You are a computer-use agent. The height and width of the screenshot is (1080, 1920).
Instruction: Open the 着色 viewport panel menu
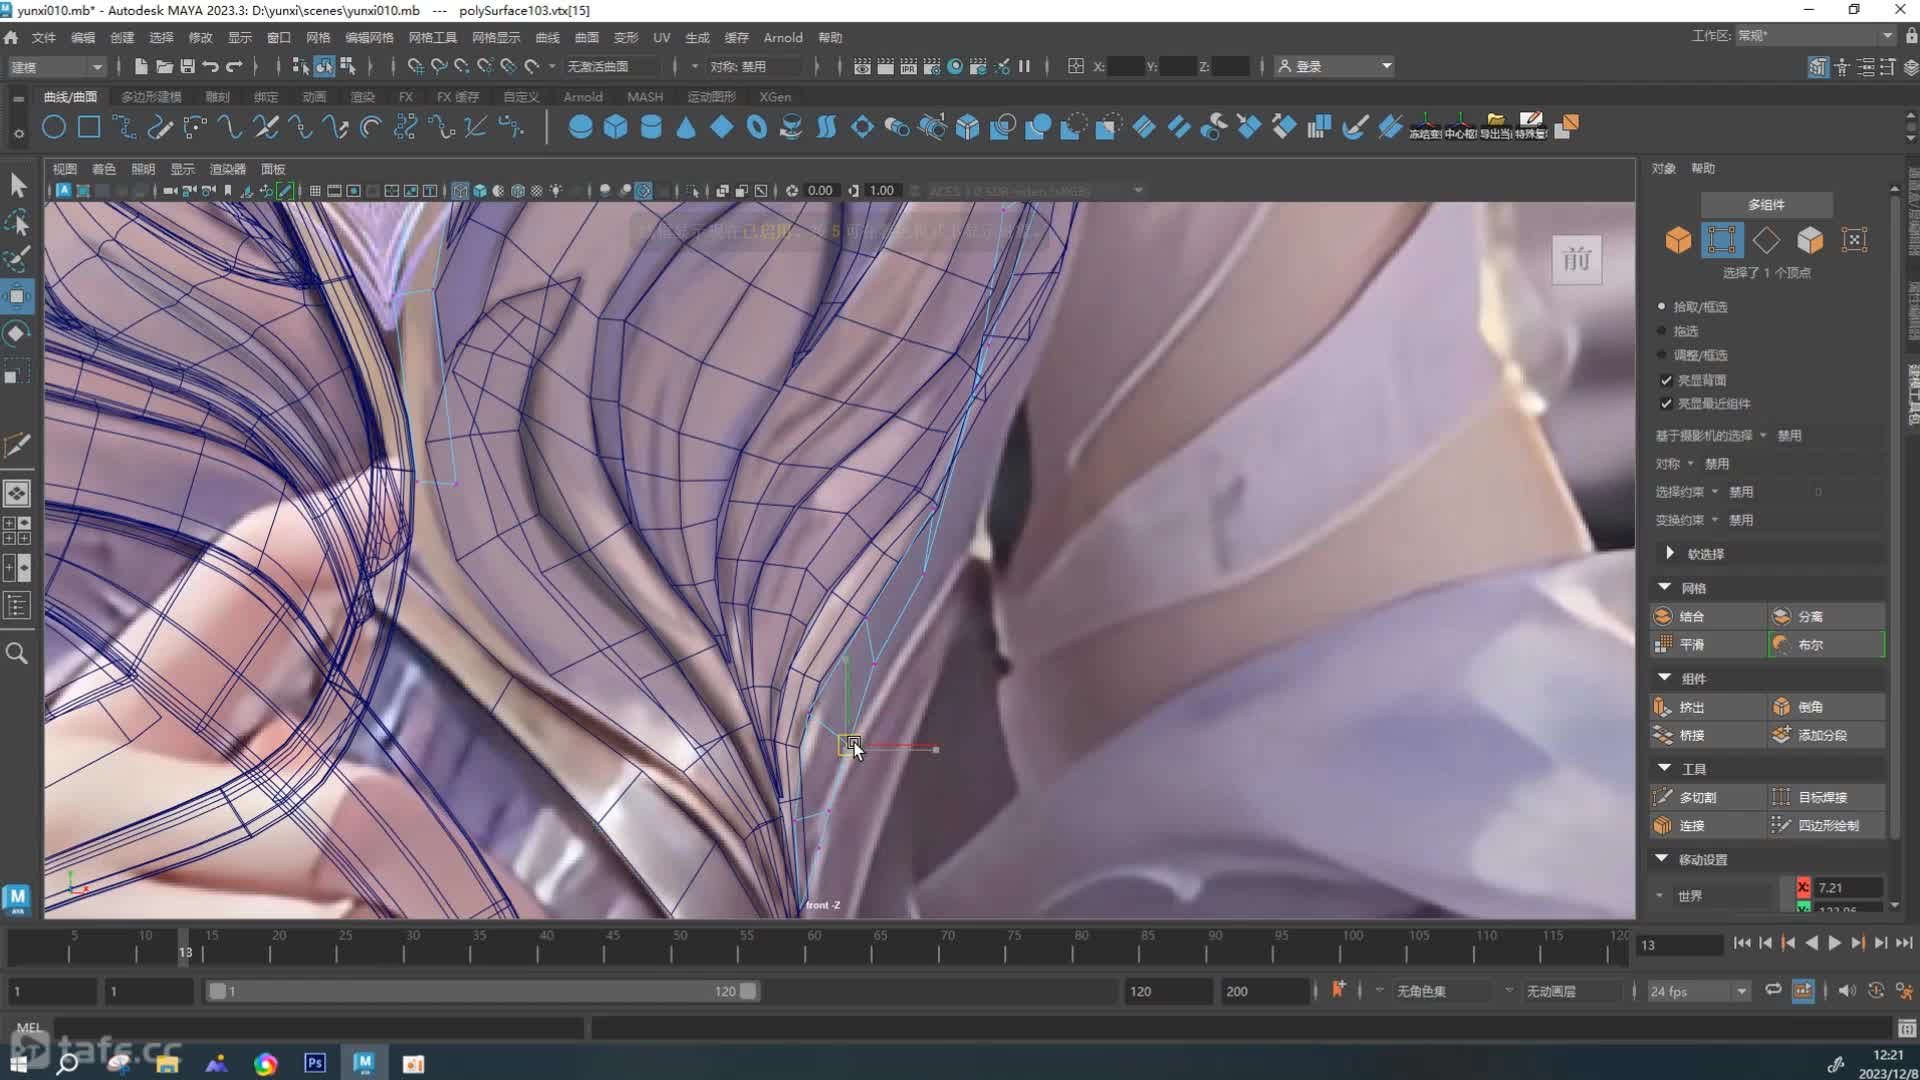[104, 169]
